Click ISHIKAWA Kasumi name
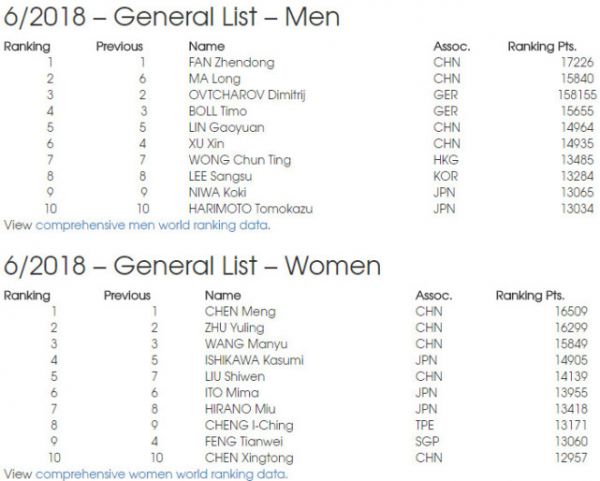The image size is (600, 481). click(254, 360)
